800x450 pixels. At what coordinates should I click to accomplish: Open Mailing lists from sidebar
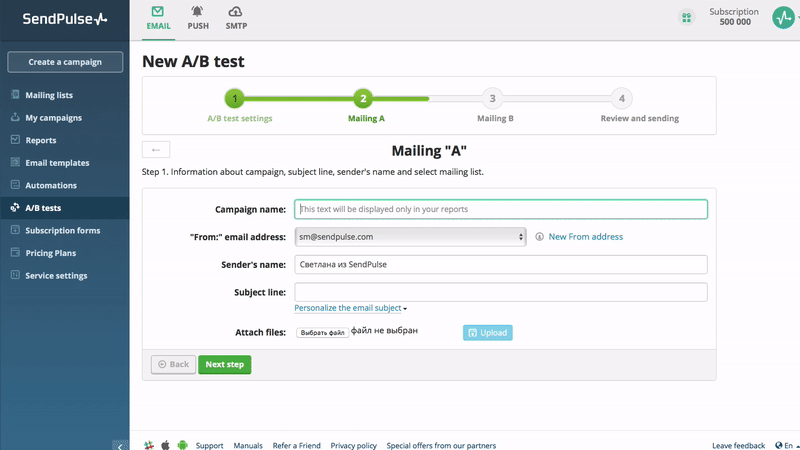tap(49, 95)
